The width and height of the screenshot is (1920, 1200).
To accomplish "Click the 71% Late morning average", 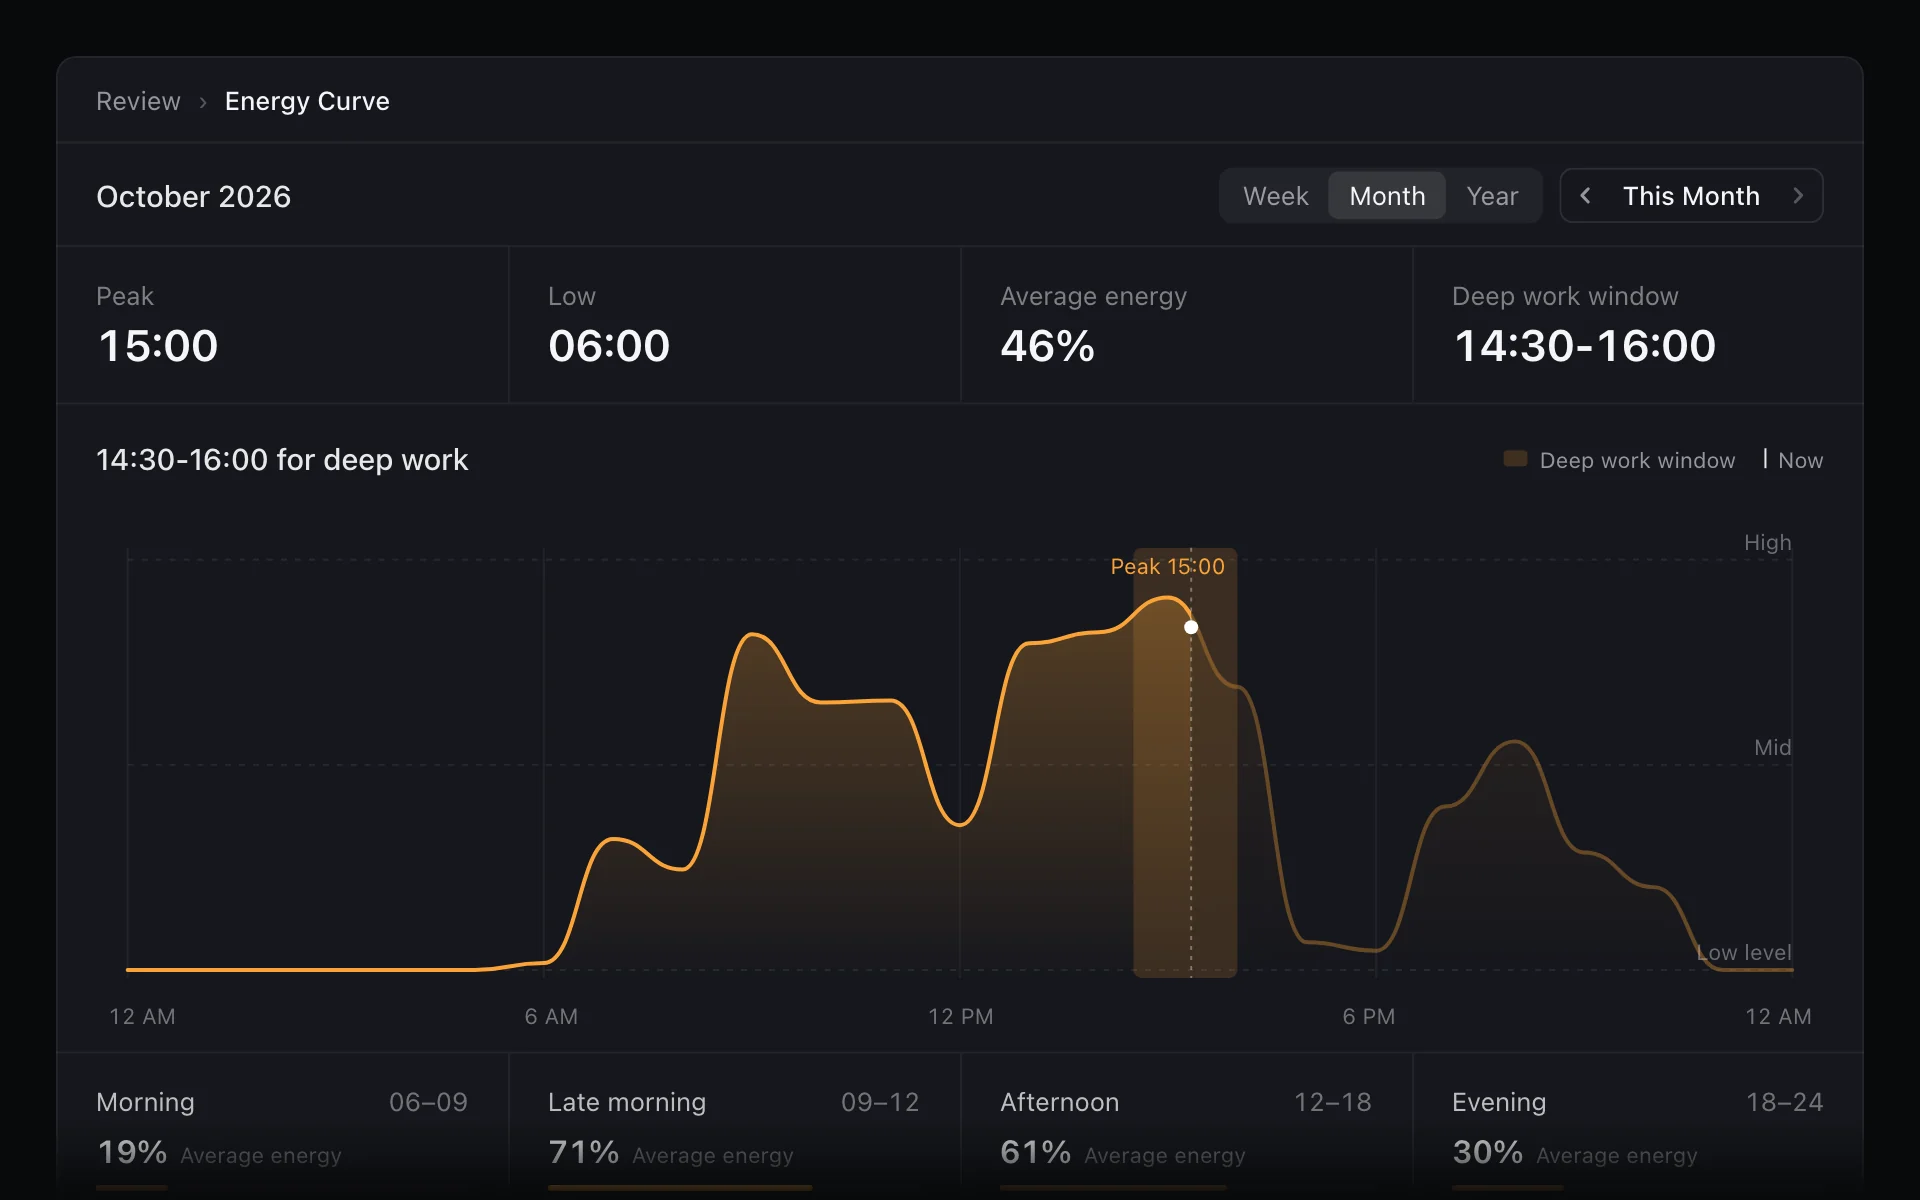I will coord(583,1152).
